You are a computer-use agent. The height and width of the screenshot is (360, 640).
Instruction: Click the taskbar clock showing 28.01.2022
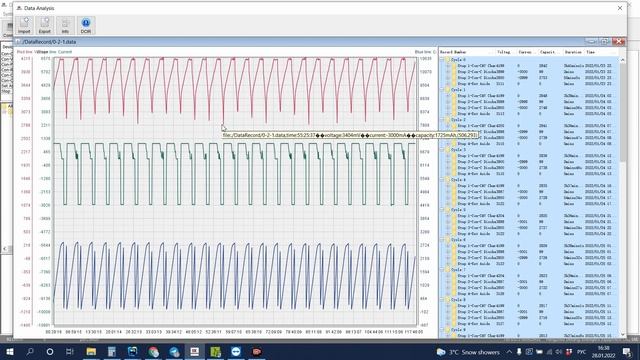click(604, 352)
